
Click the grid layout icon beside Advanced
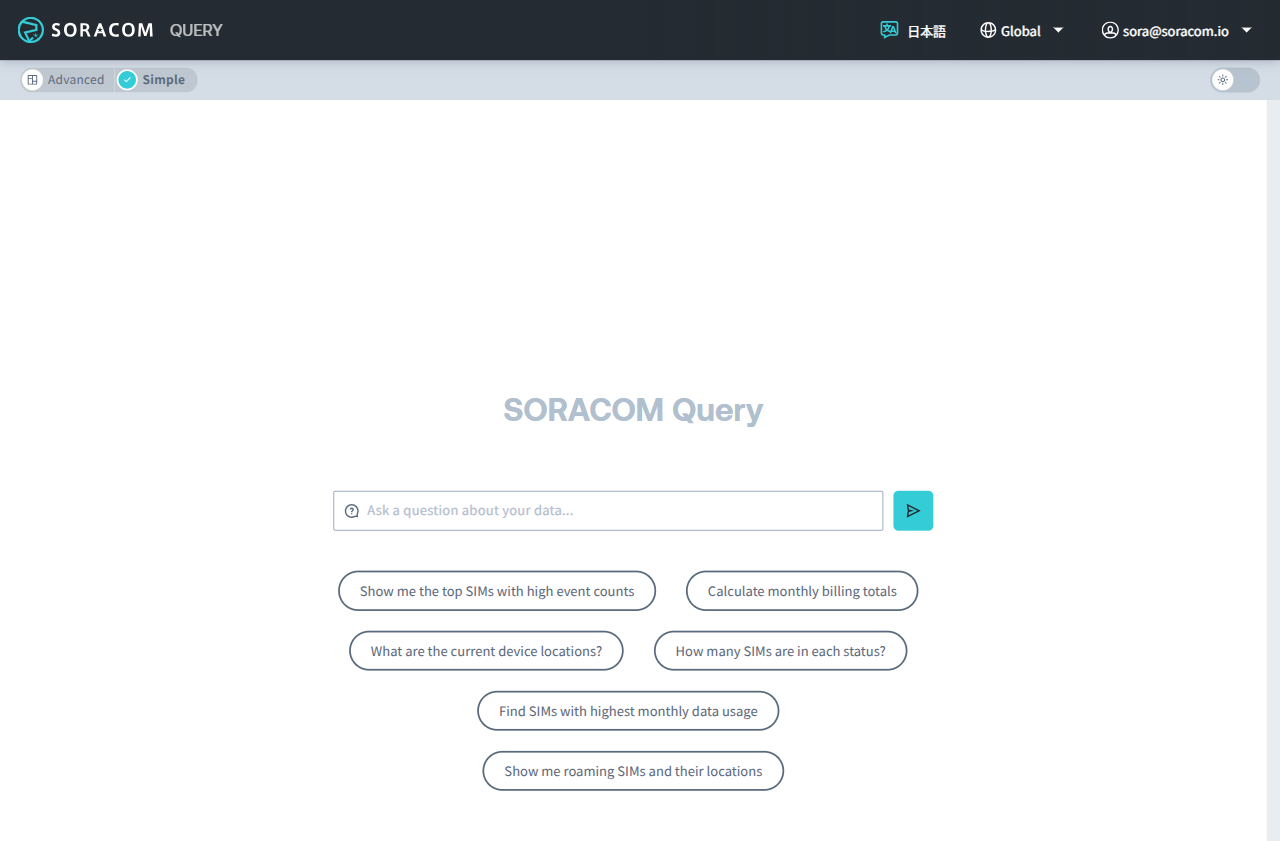pos(31,79)
